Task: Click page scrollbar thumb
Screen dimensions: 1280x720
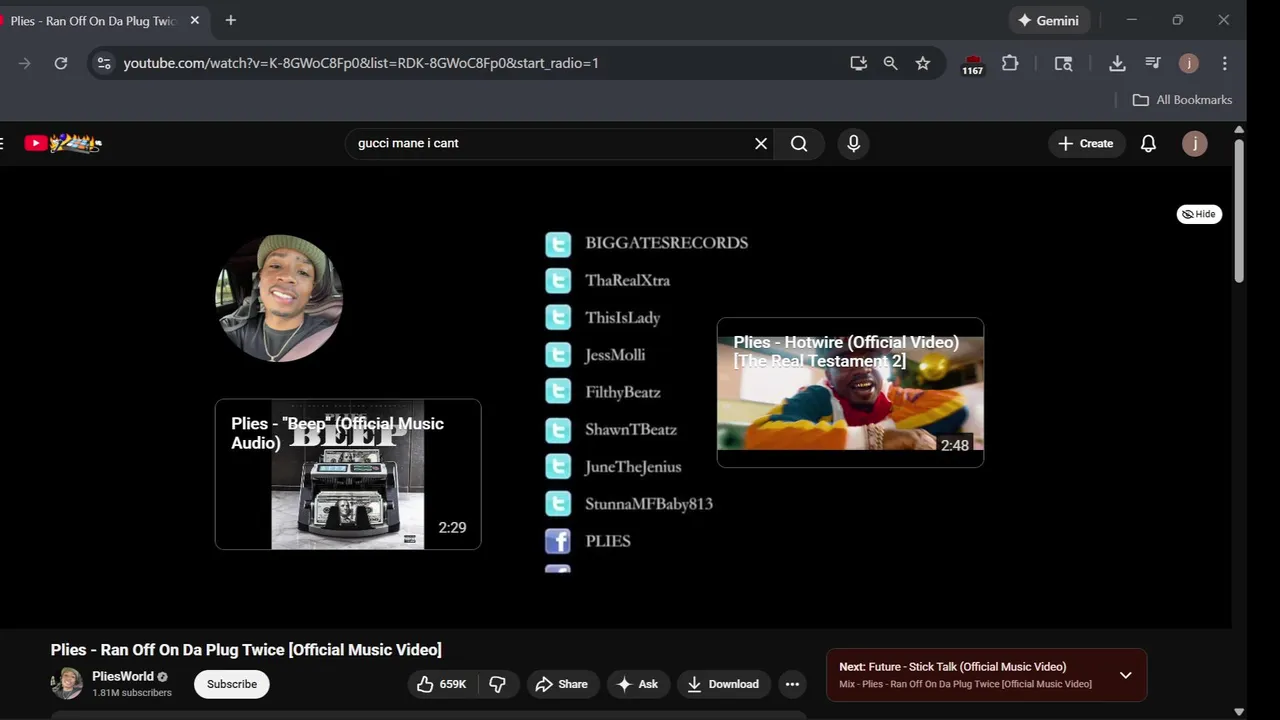Action: [1239, 210]
